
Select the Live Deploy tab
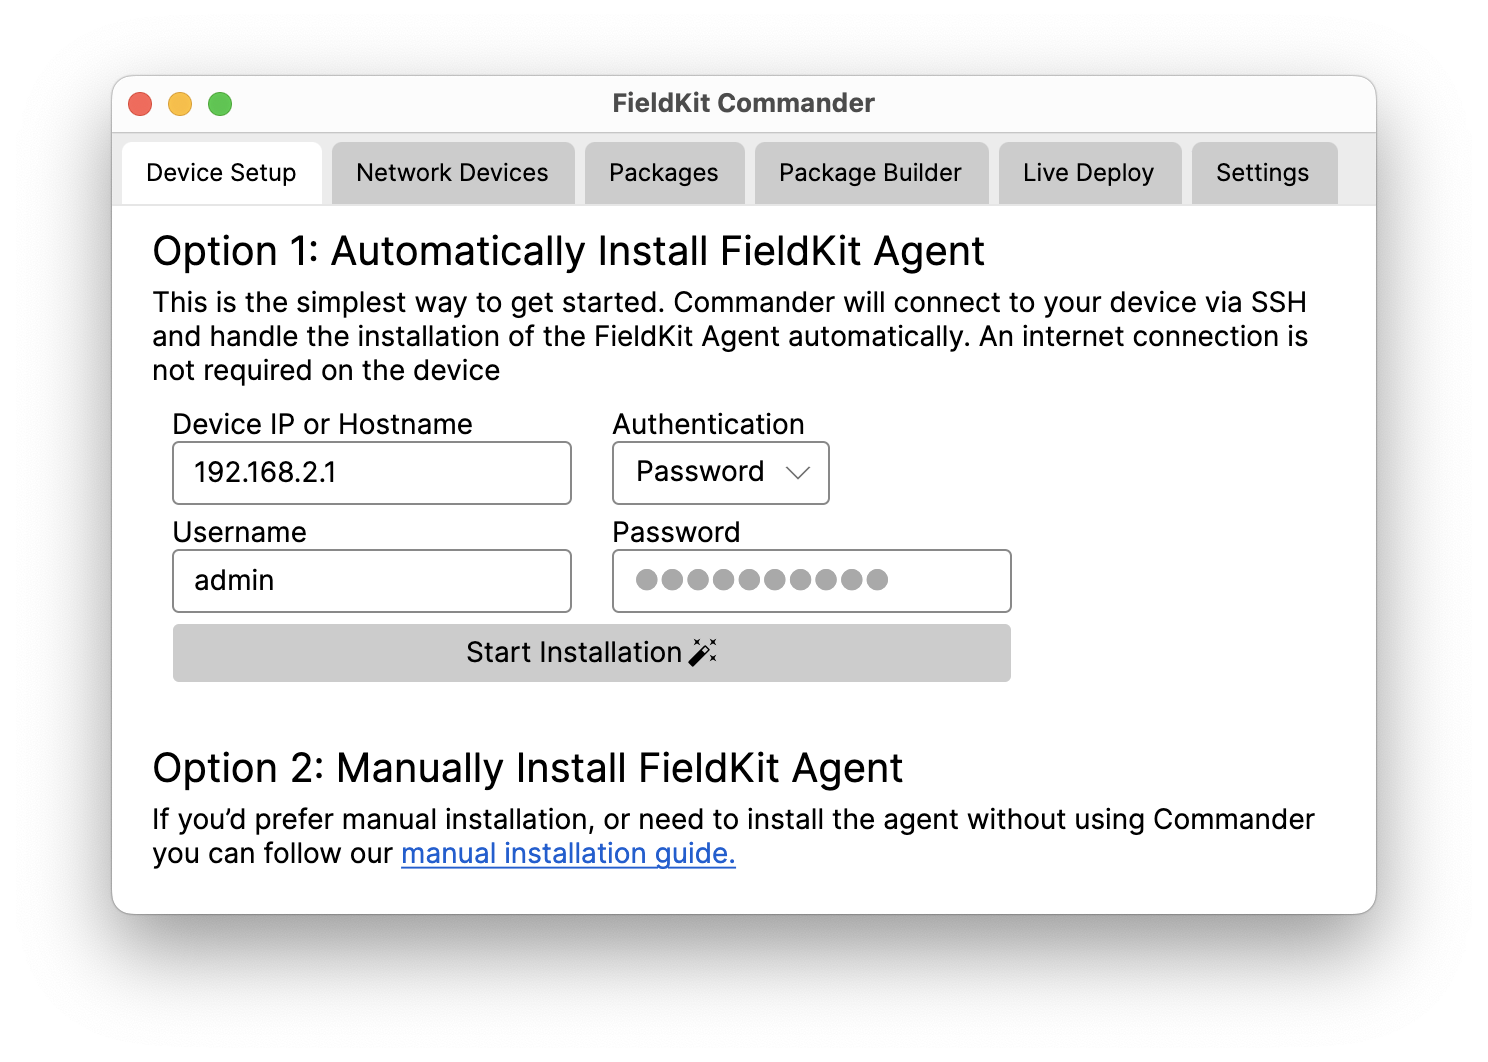pyautogui.click(x=1088, y=173)
